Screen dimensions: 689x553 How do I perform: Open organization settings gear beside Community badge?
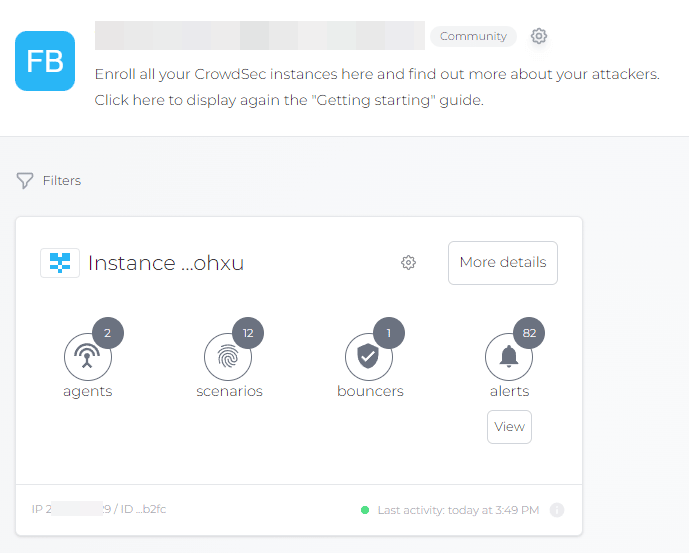539,36
